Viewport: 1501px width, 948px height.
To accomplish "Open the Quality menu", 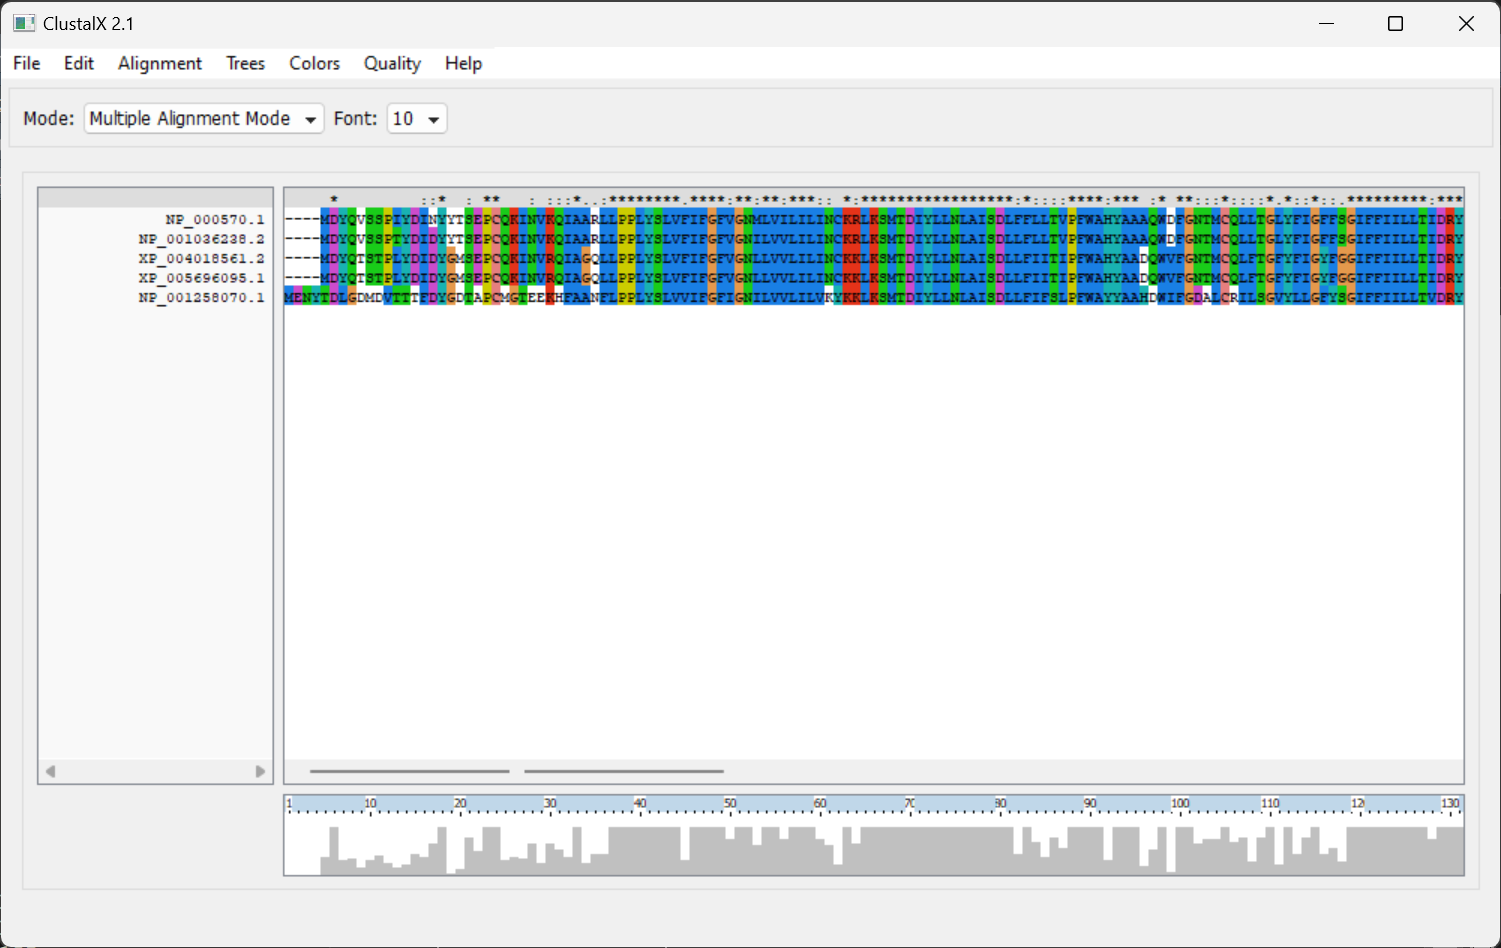I will (392, 63).
